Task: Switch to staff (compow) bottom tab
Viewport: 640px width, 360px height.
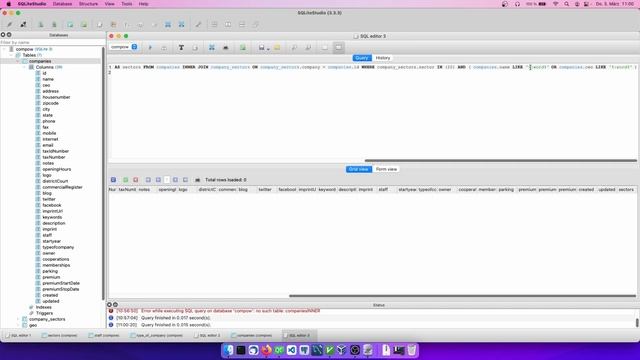Action: click(104, 336)
